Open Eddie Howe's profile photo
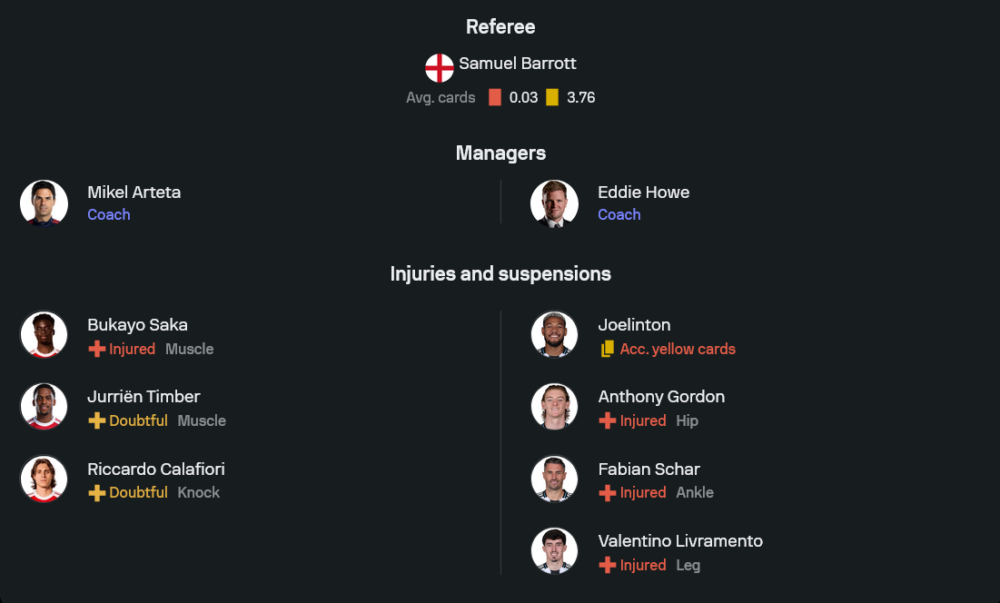This screenshot has height=603, width=1000. [554, 203]
